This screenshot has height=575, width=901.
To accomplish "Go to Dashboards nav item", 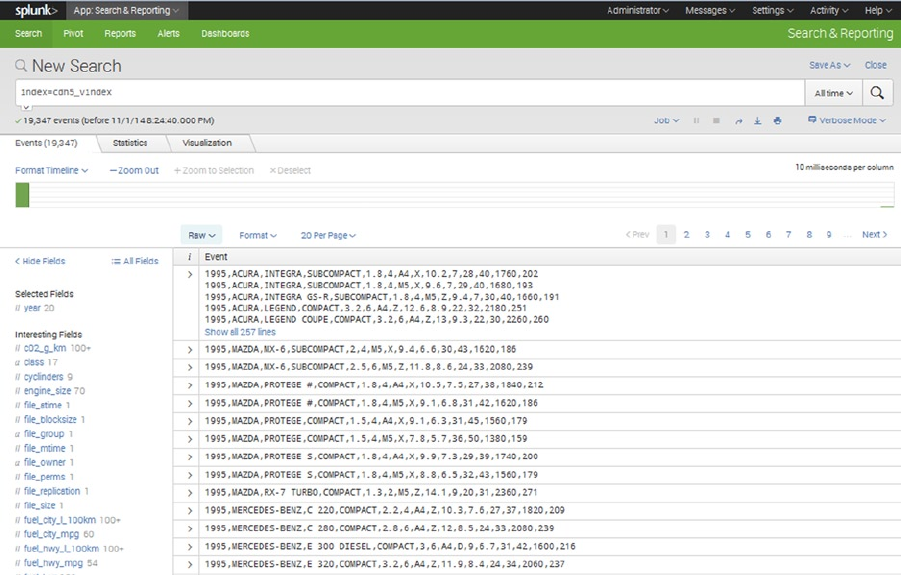I will (x=225, y=33).
